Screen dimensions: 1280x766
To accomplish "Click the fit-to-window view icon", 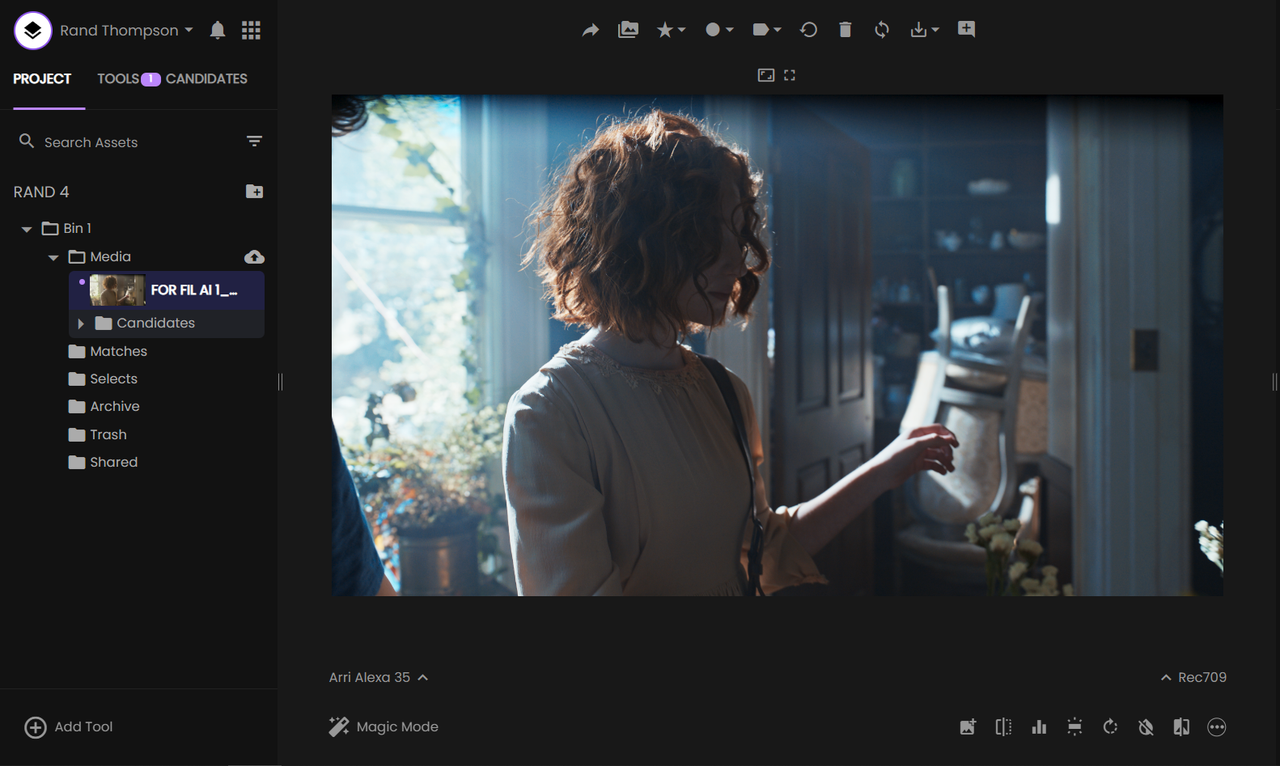I will [766, 75].
